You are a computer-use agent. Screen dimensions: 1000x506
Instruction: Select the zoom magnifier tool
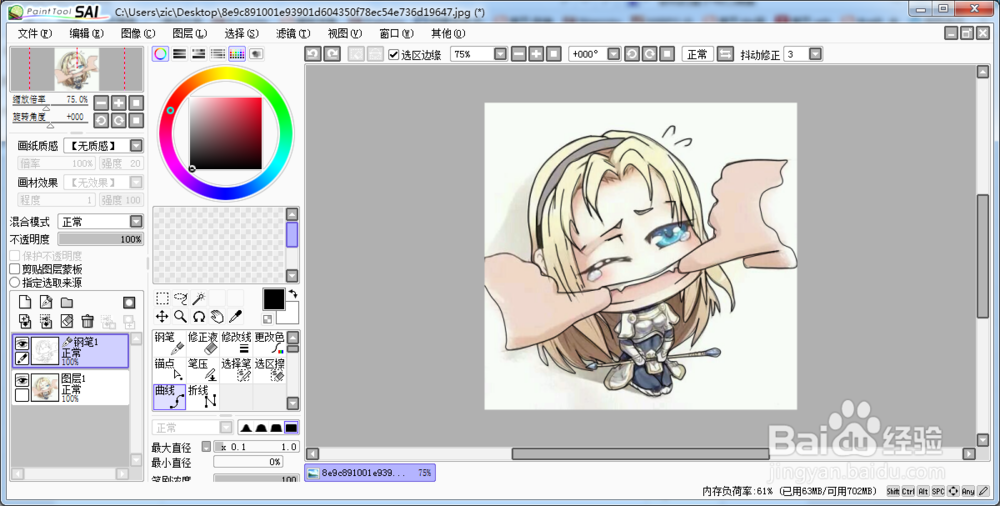tap(180, 316)
